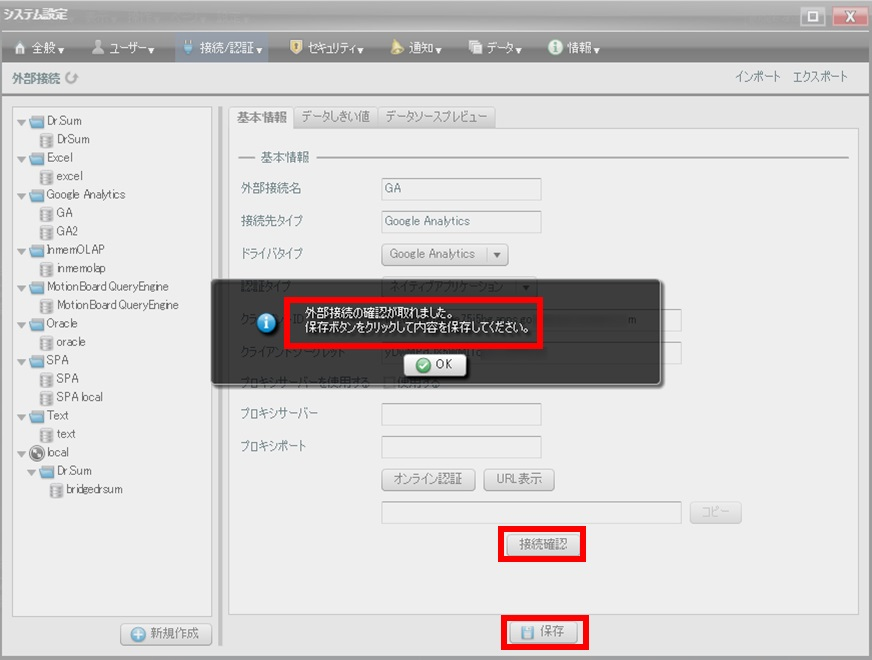
Task: Click the refresh icon beside 外部接続
Action: 72,78
